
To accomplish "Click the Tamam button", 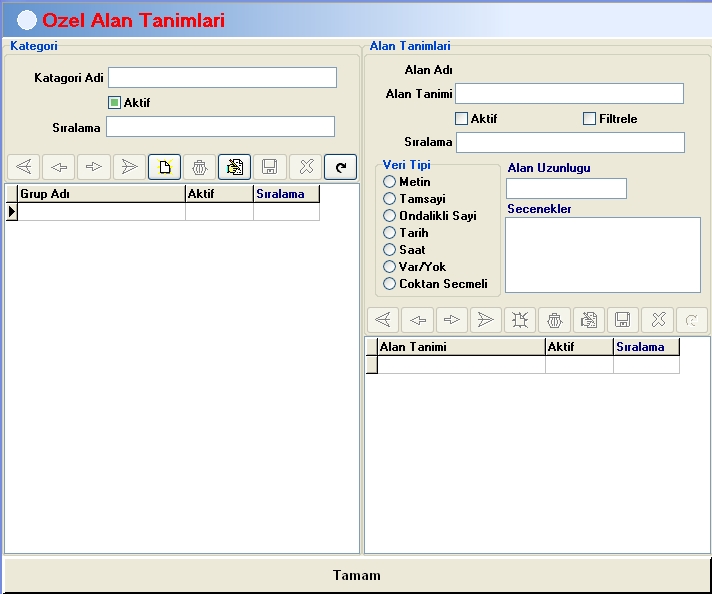I will 356,575.
